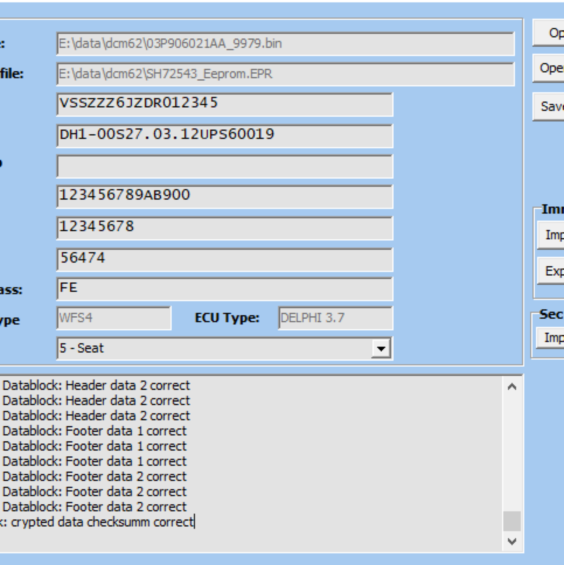Viewport: 564px width, 565px height.
Task: Click the Save button at right
Action: click(x=549, y=107)
